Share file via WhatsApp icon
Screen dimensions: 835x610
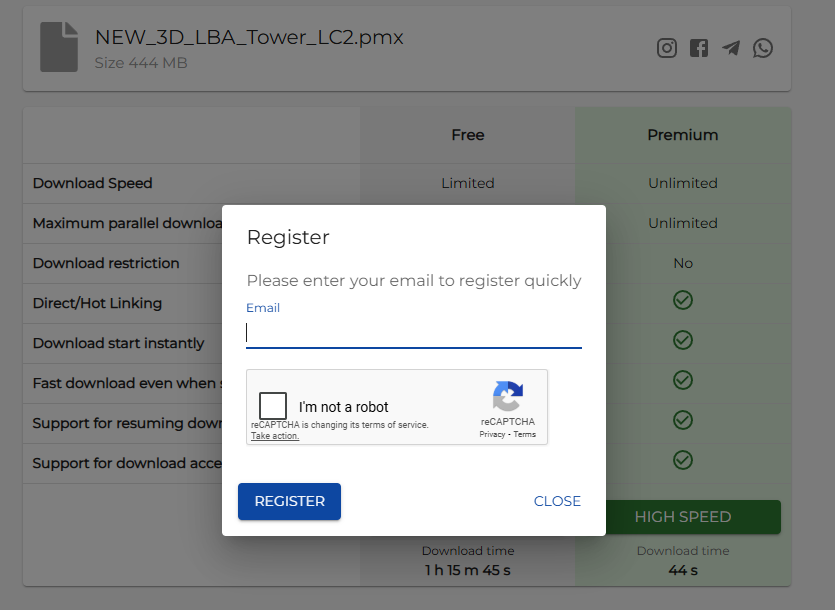click(763, 48)
